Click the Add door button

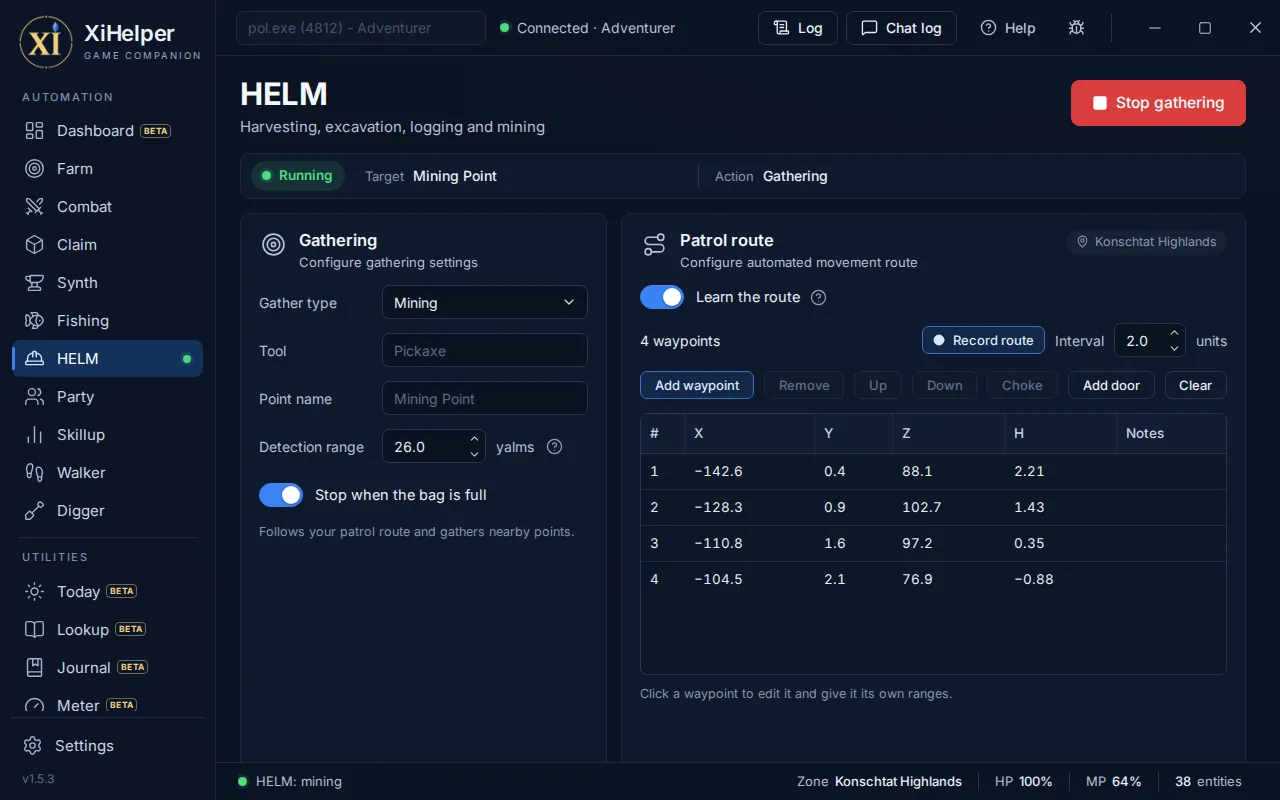click(x=1111, y=385)
